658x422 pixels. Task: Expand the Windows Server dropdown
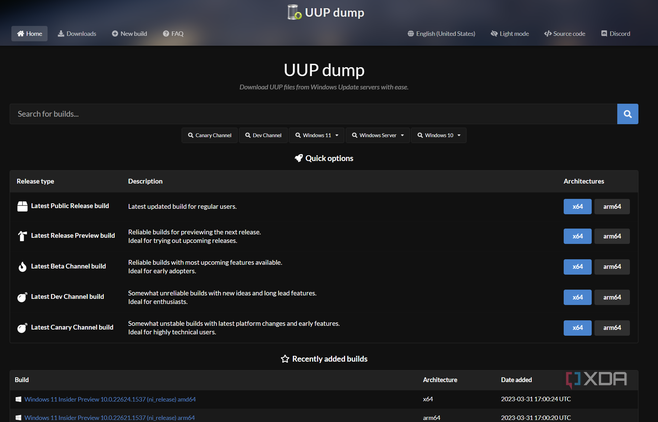[x=378, y=135]
